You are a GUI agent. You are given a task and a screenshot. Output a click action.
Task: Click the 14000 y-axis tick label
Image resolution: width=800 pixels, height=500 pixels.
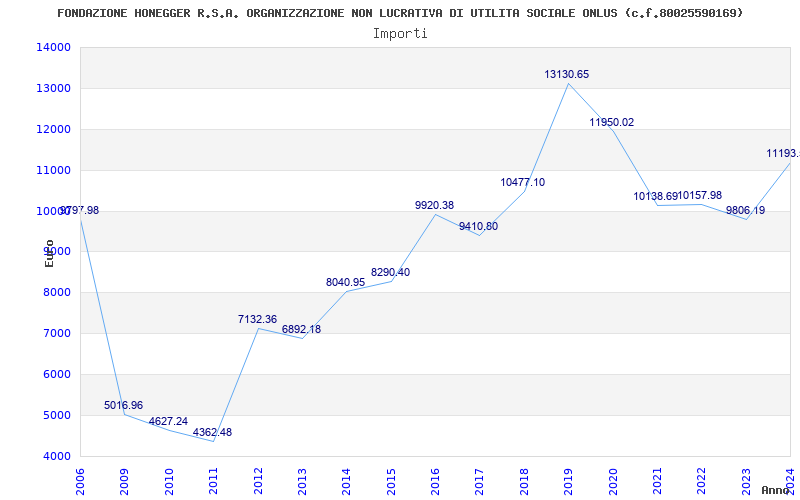tap(53, 47)
